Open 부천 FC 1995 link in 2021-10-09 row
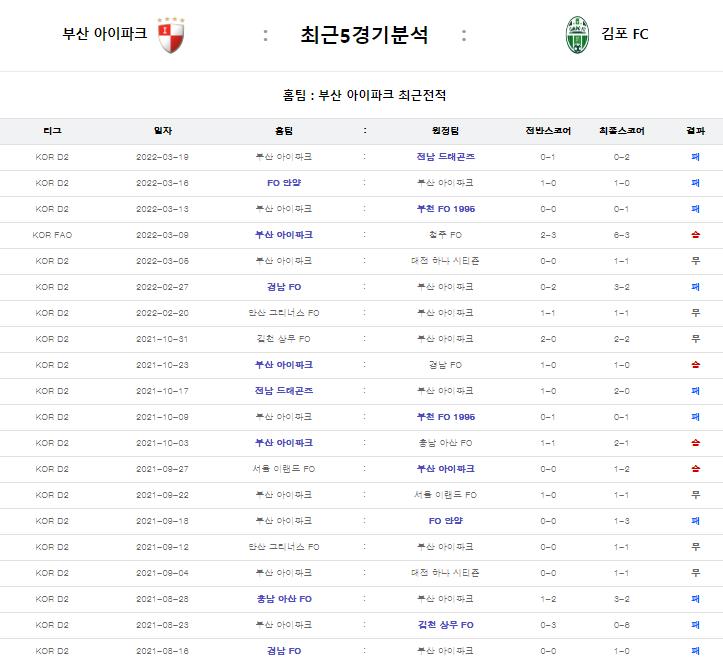 [x=445, y=417]
